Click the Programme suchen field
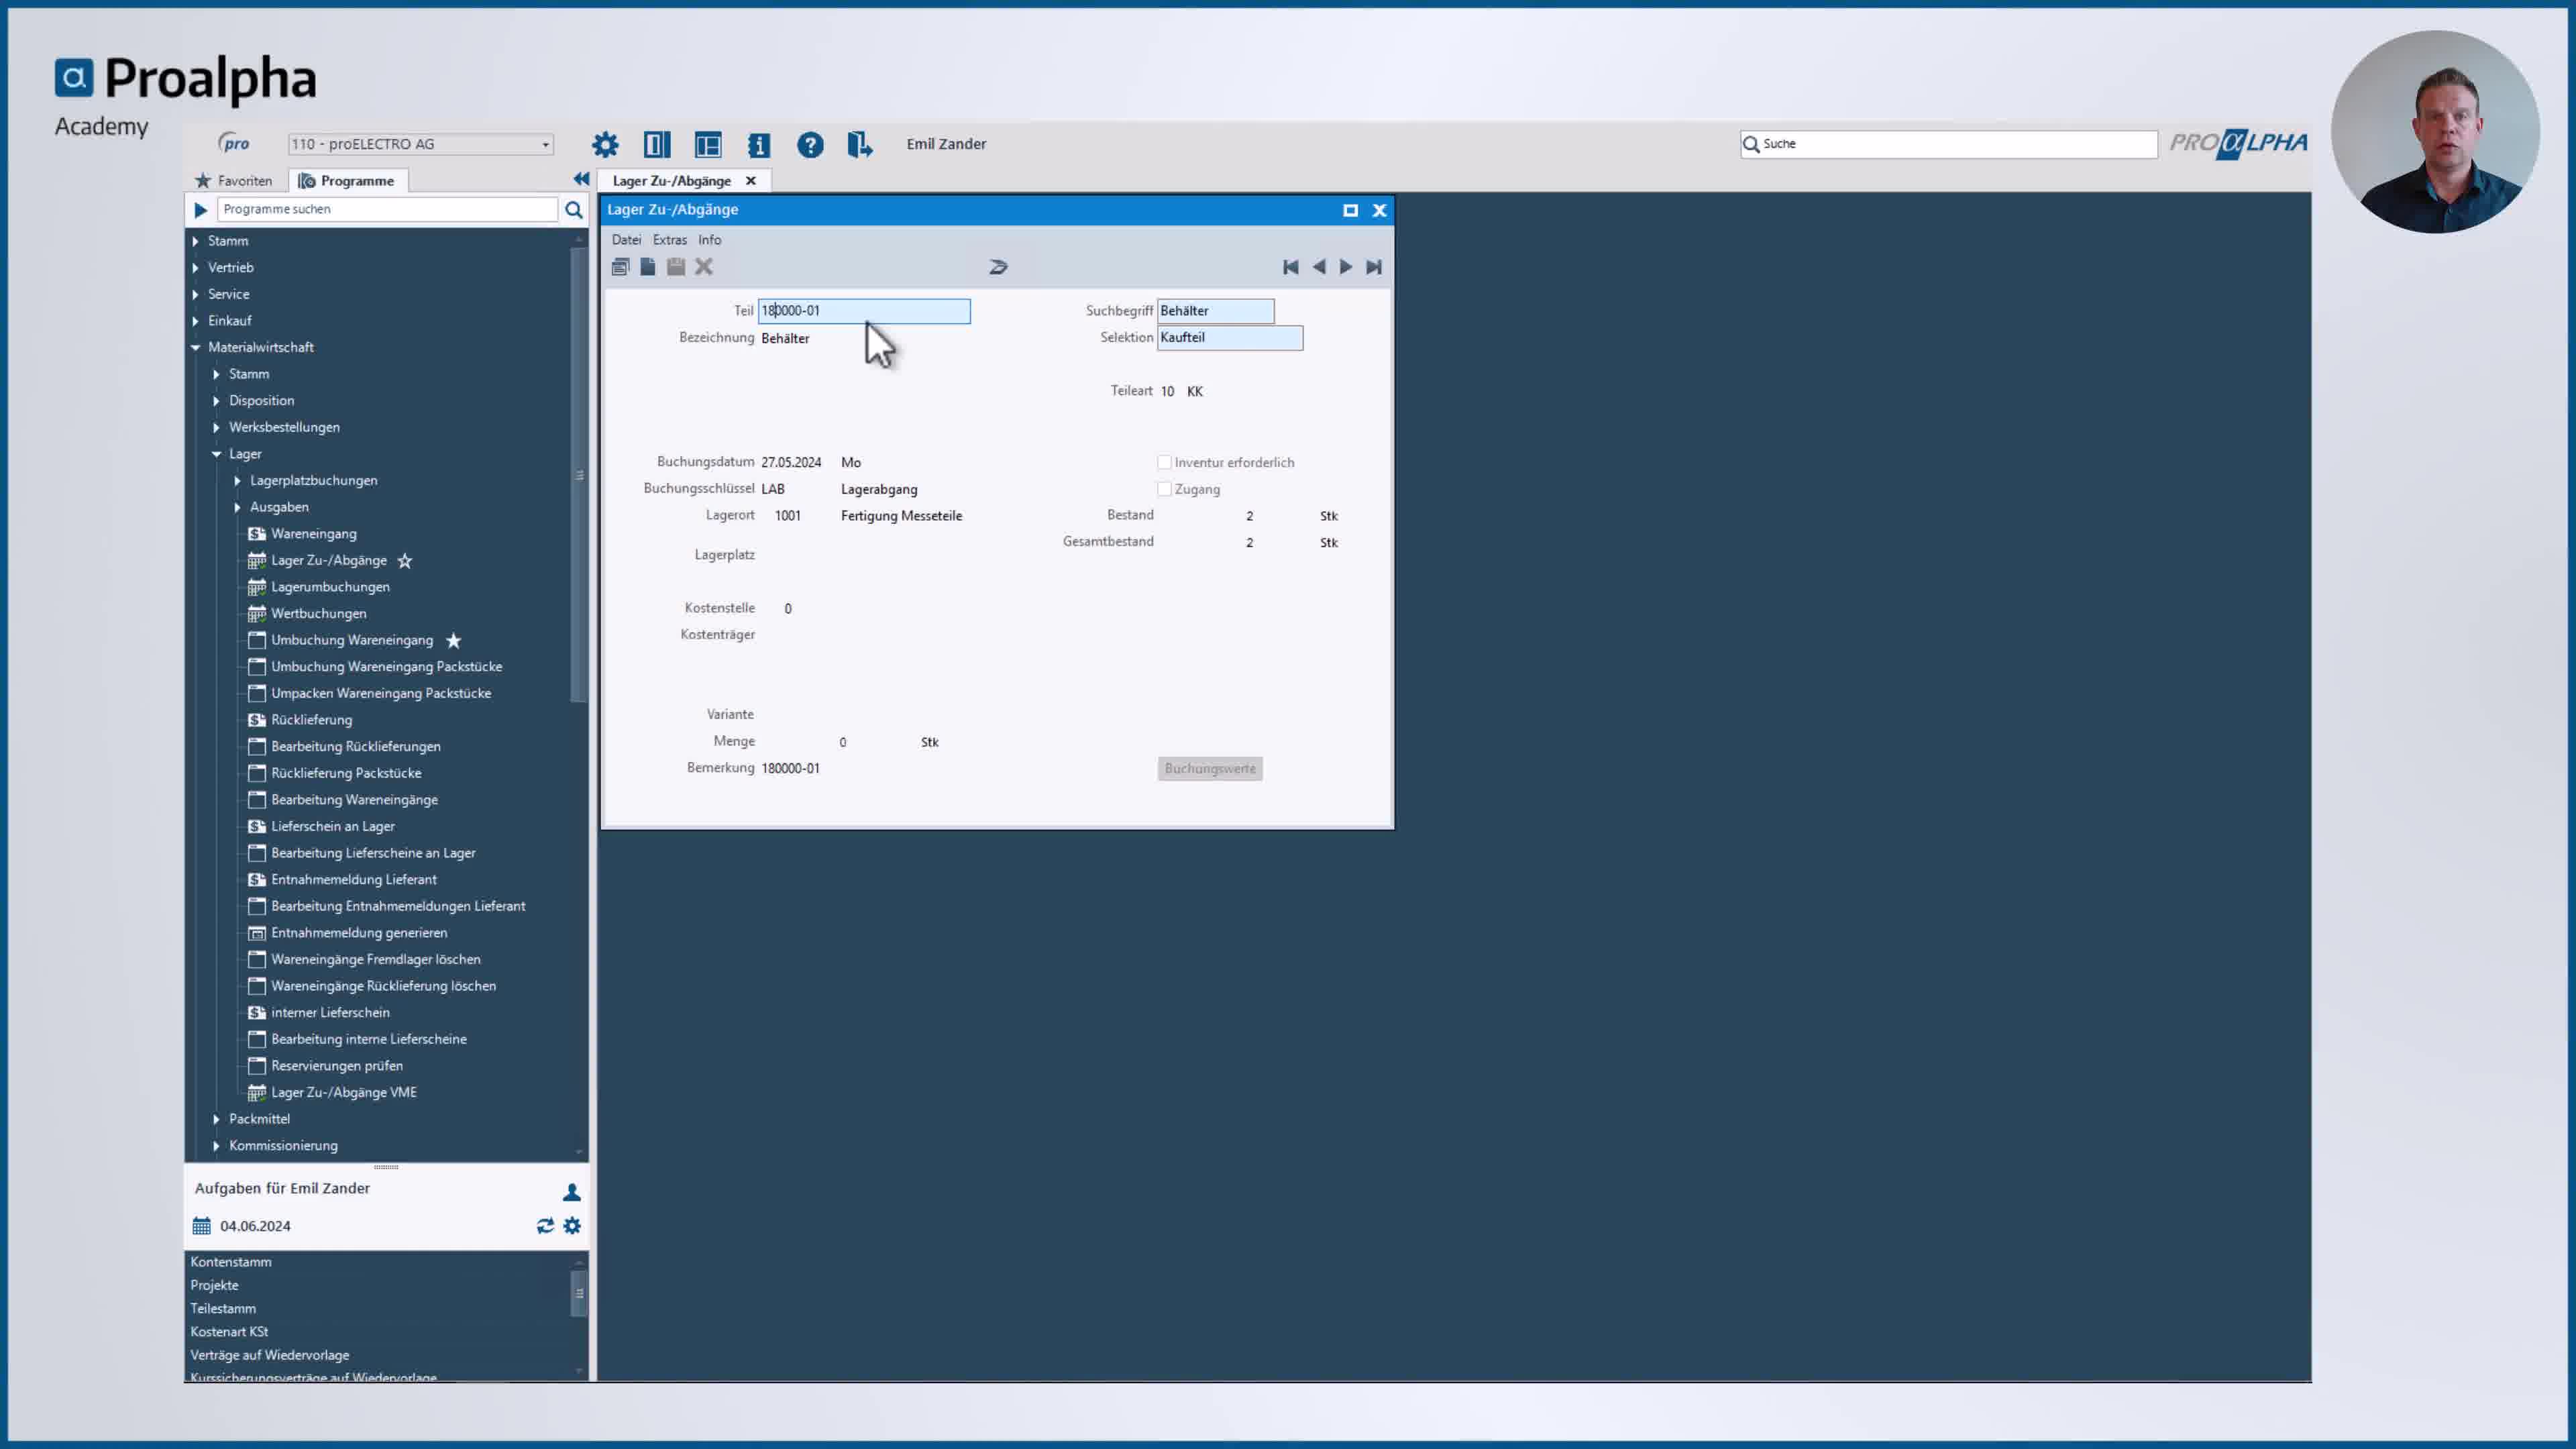The height and width of the screenshot is (1449, 2576). [x=388, y=209]
